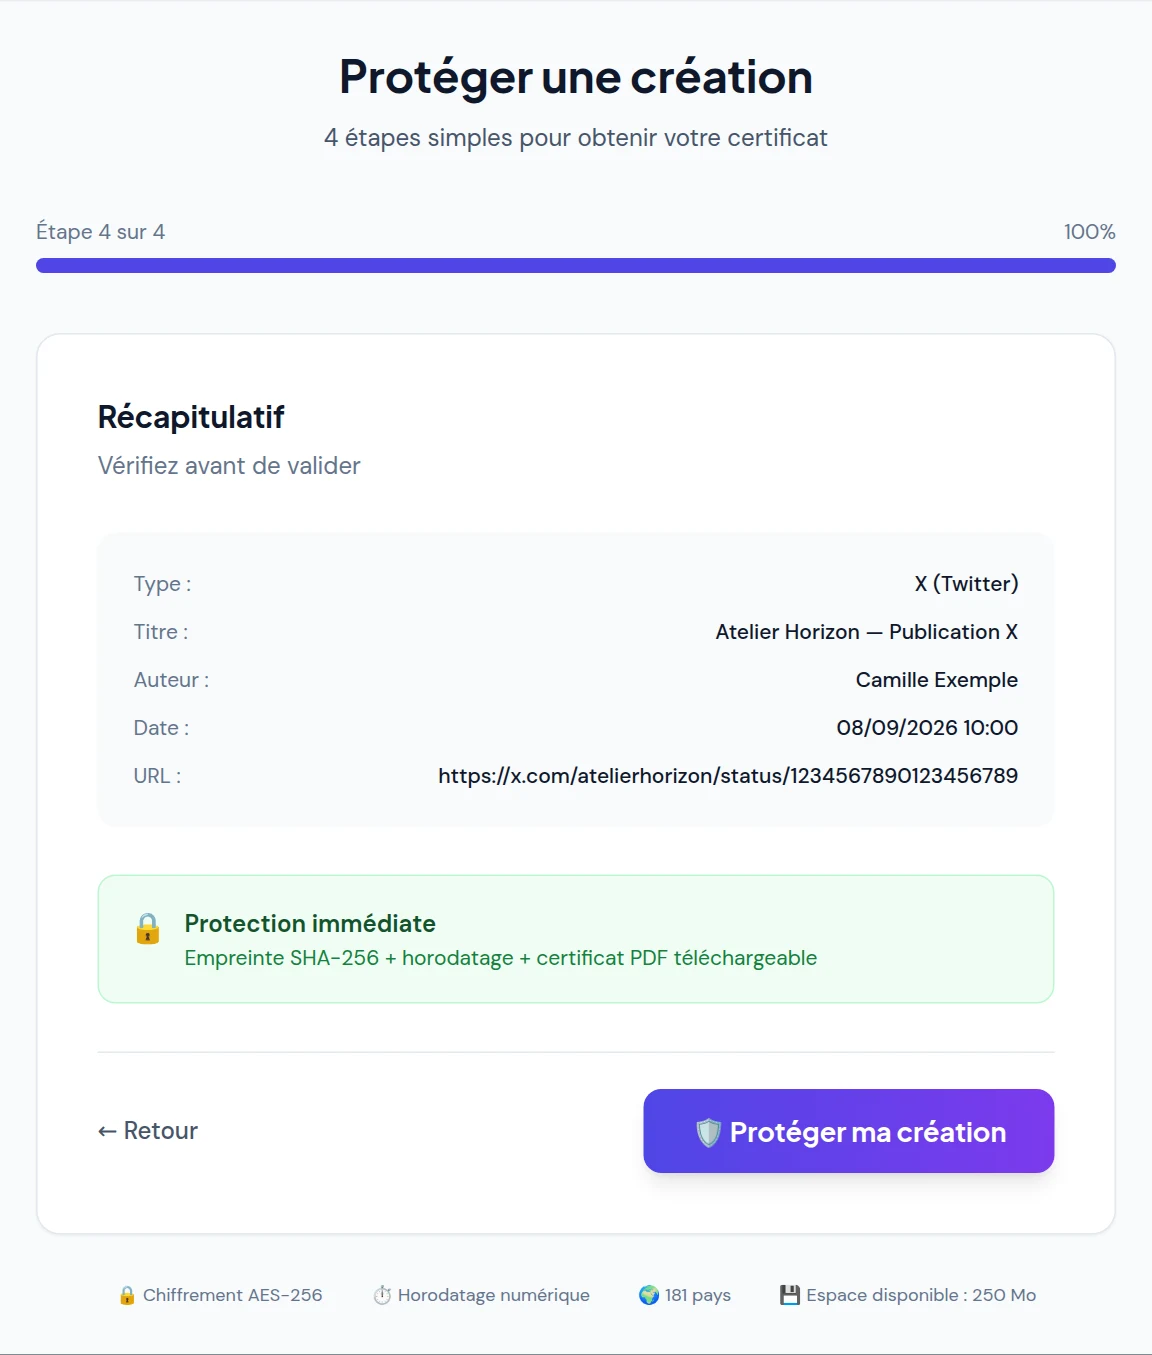This screenshot has width=1152, height=1355.
Task: Click the Récapitulatif section heading
Action: pyautogui.click(x=191, y=417)
